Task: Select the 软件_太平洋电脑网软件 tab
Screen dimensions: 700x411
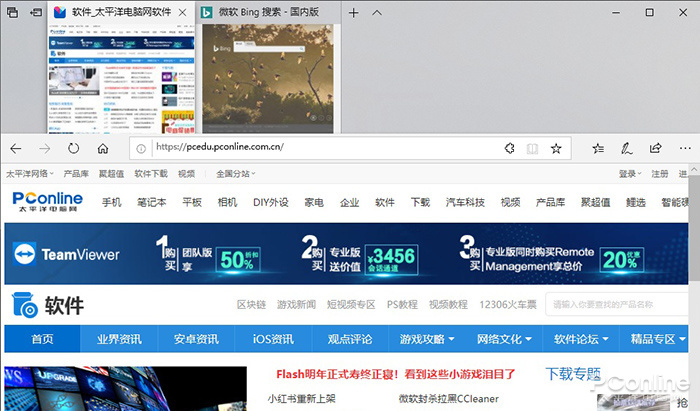Action: tap(121, 12)
